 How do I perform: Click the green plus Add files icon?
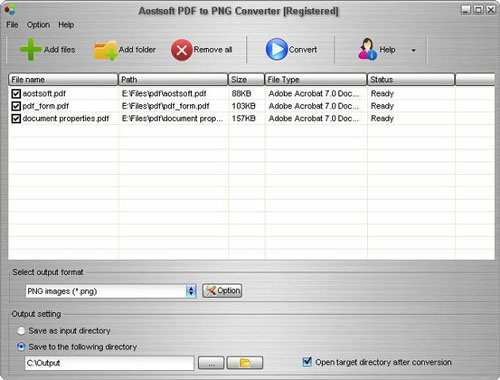click(x=30, y=49)
